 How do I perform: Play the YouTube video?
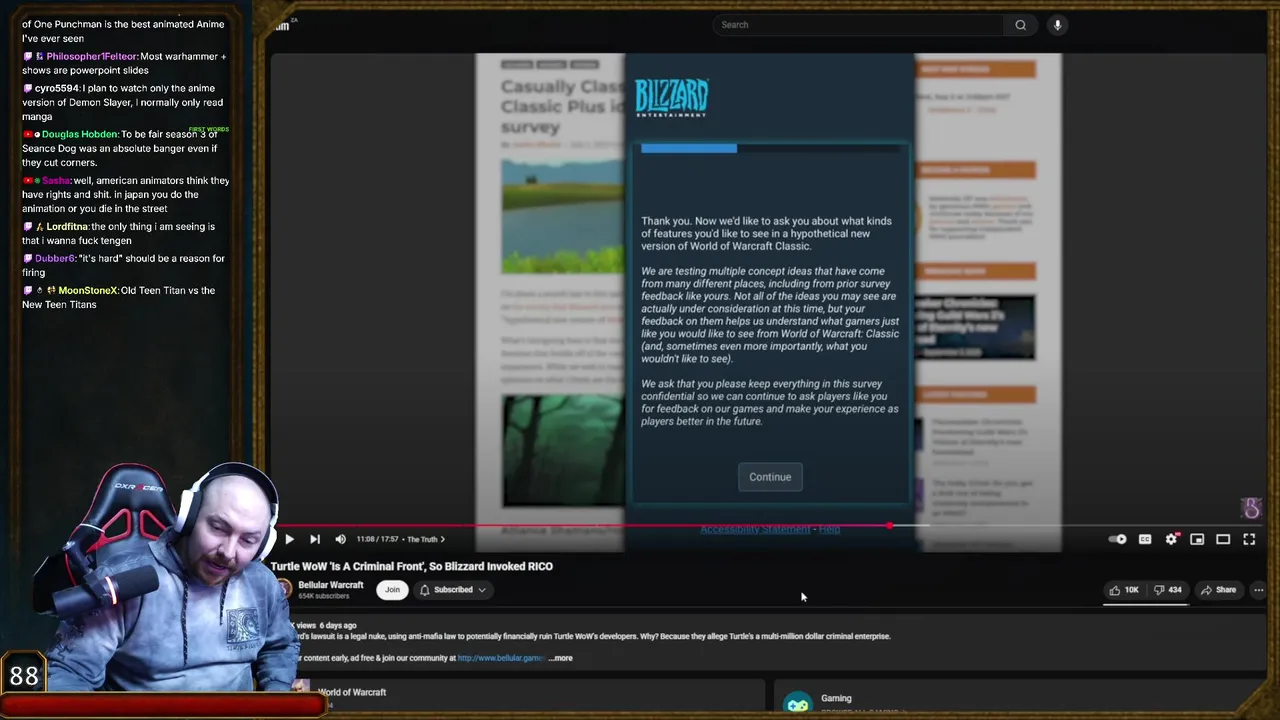[x=289, y=539]
